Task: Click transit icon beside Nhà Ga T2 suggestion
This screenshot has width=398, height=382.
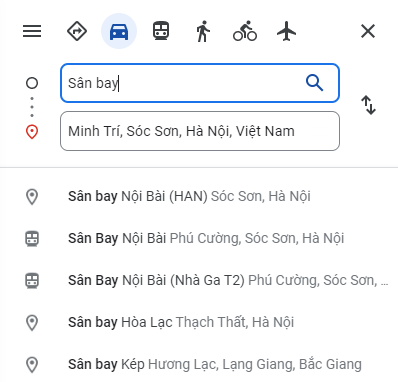Action: tap(32, 281)
